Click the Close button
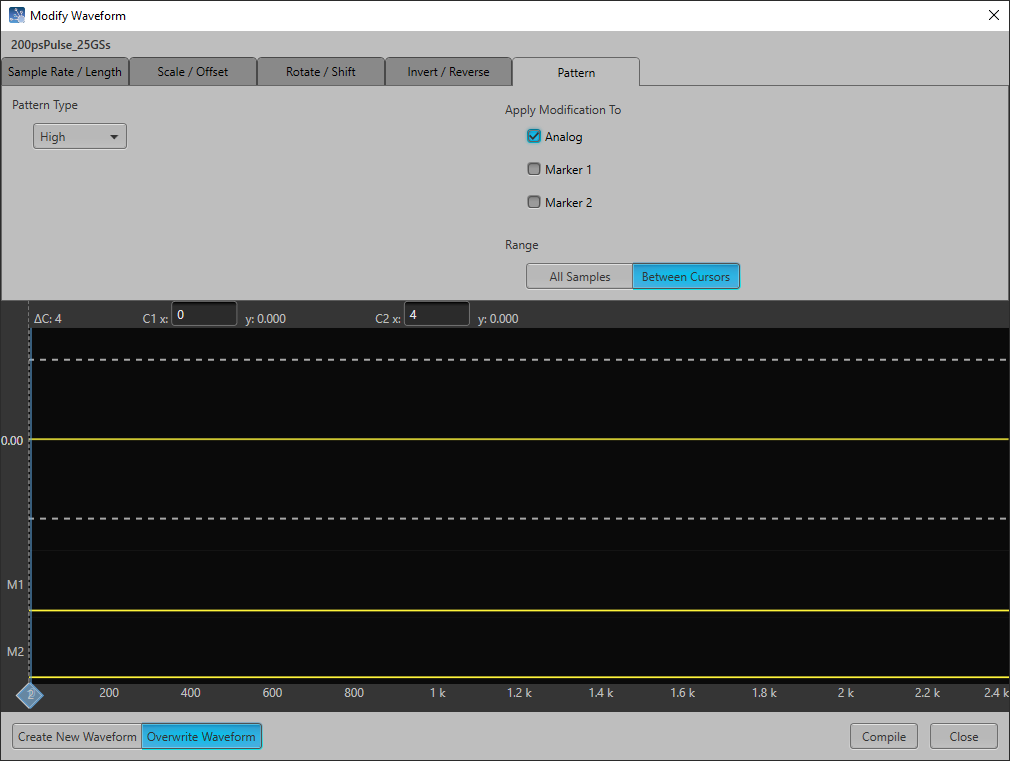 963,735
